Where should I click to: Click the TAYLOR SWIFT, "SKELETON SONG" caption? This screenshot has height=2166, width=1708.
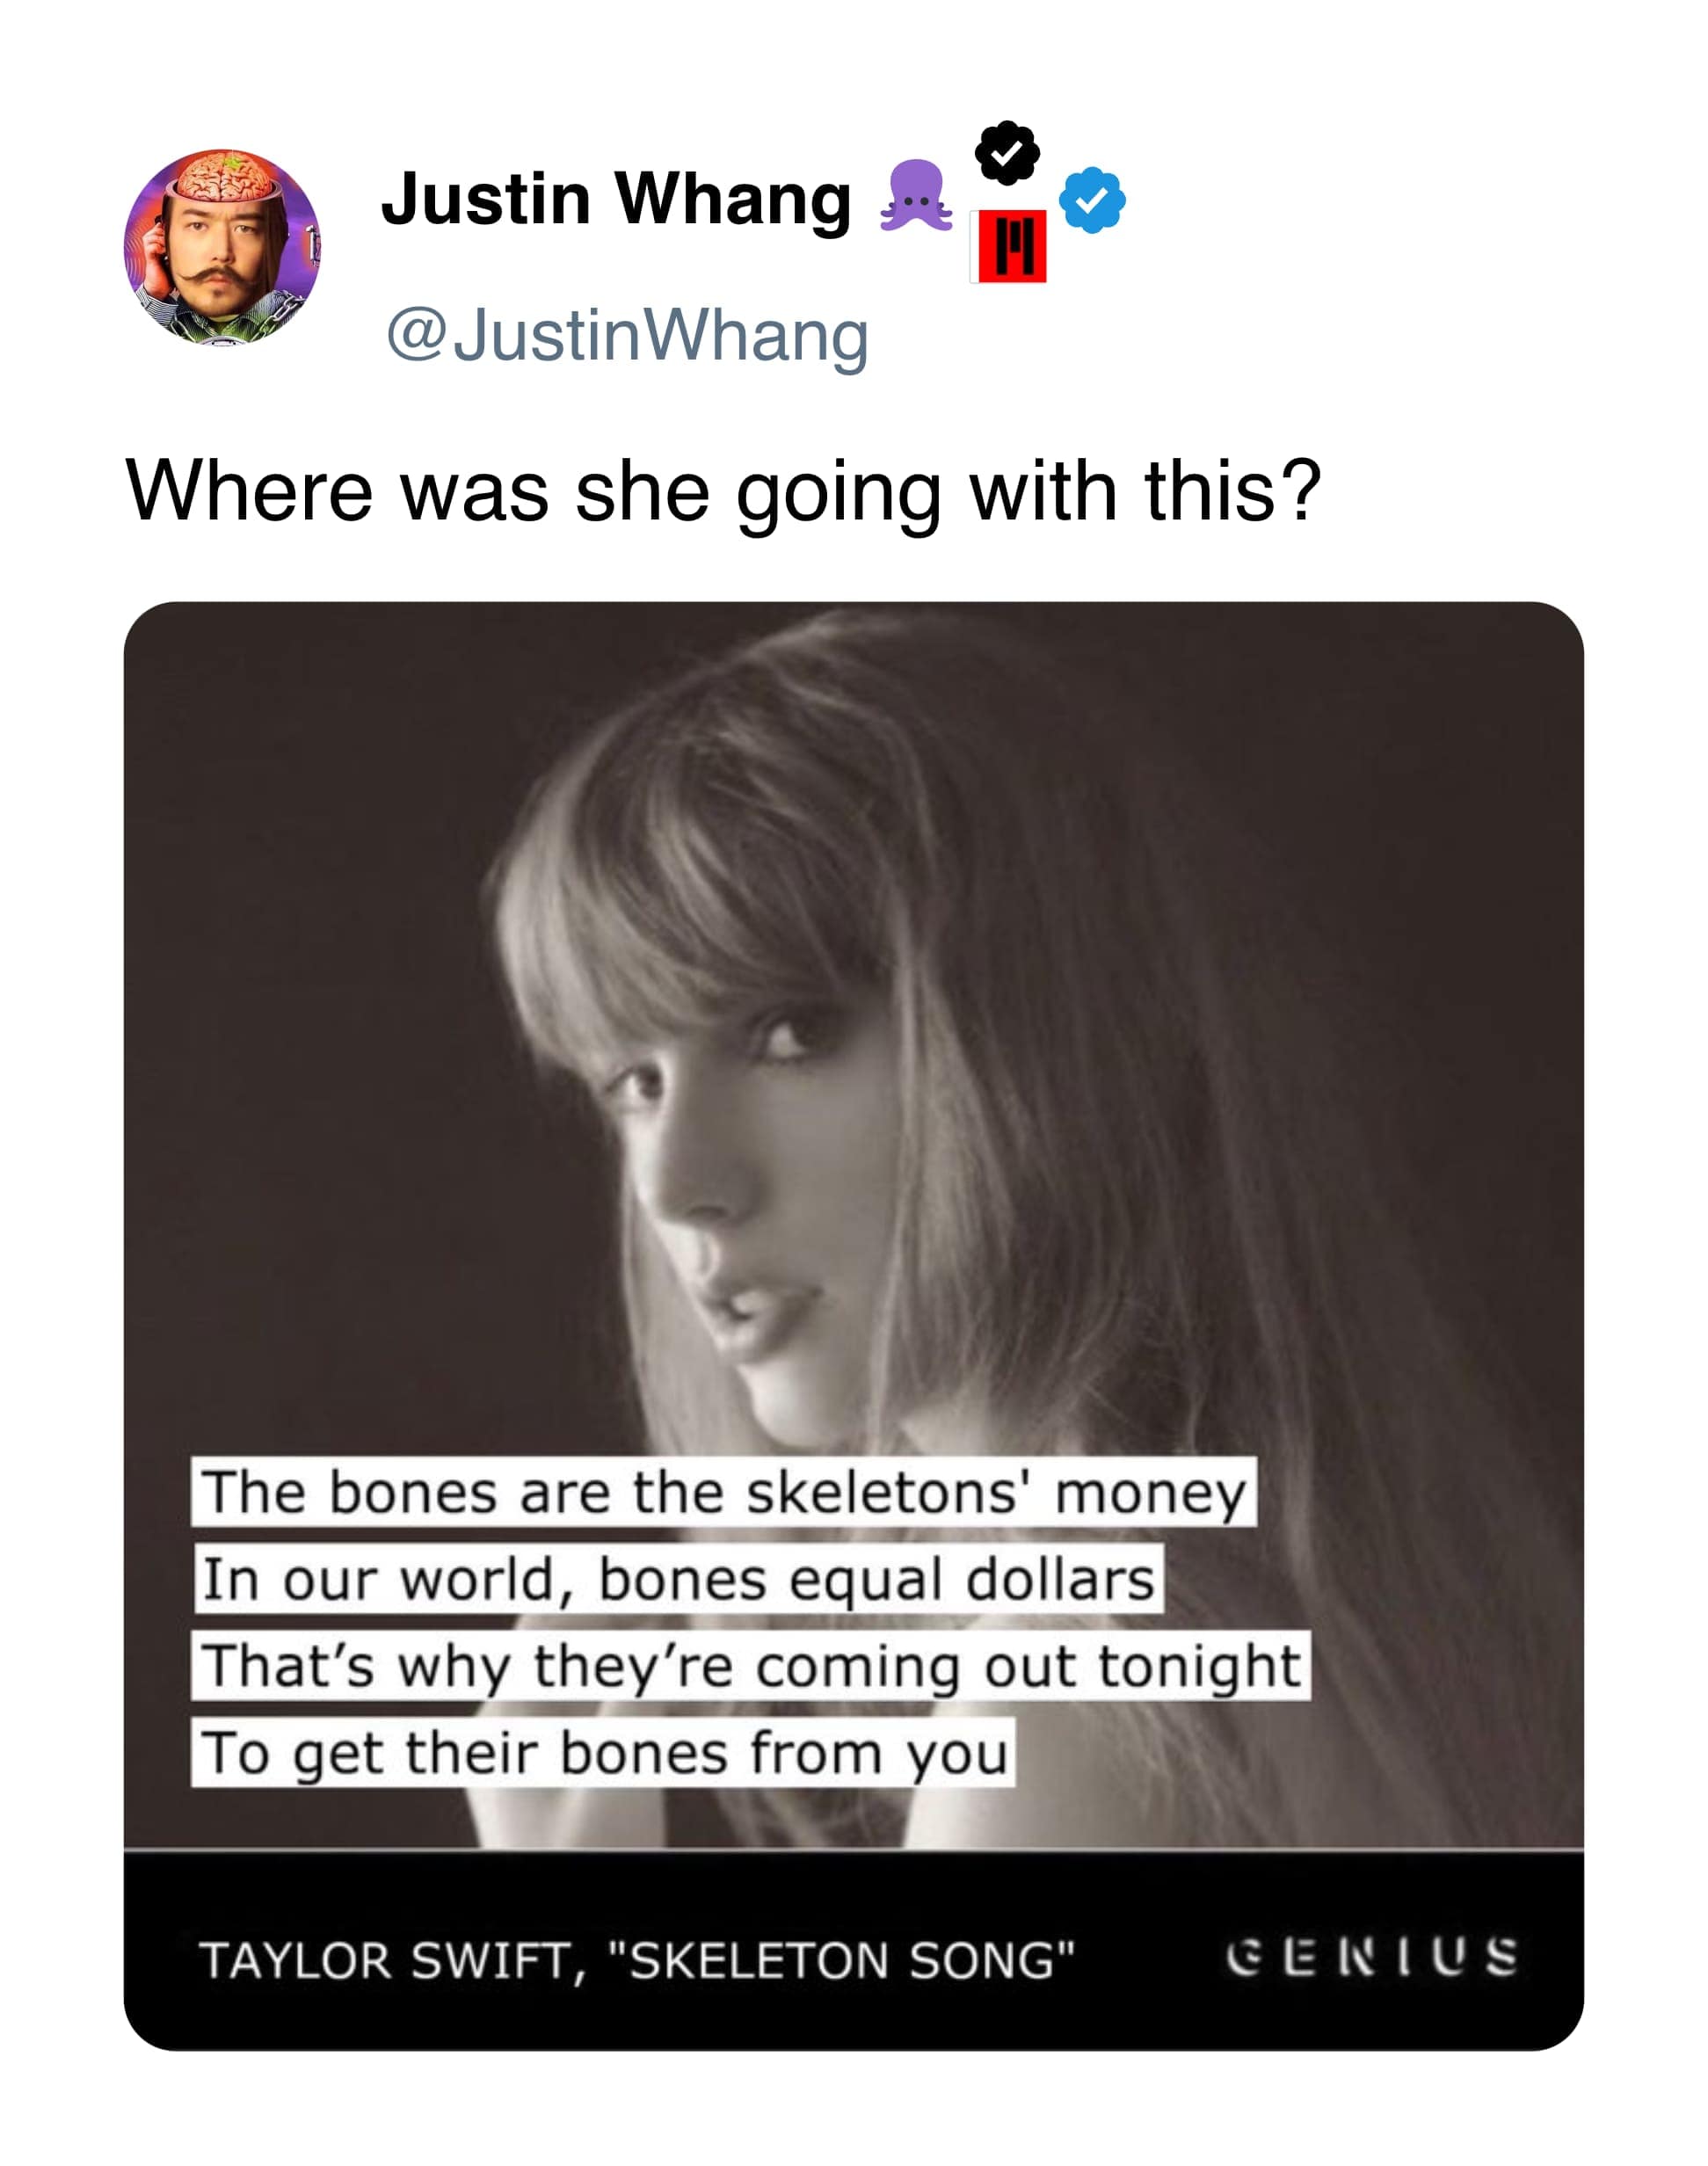637,1960
